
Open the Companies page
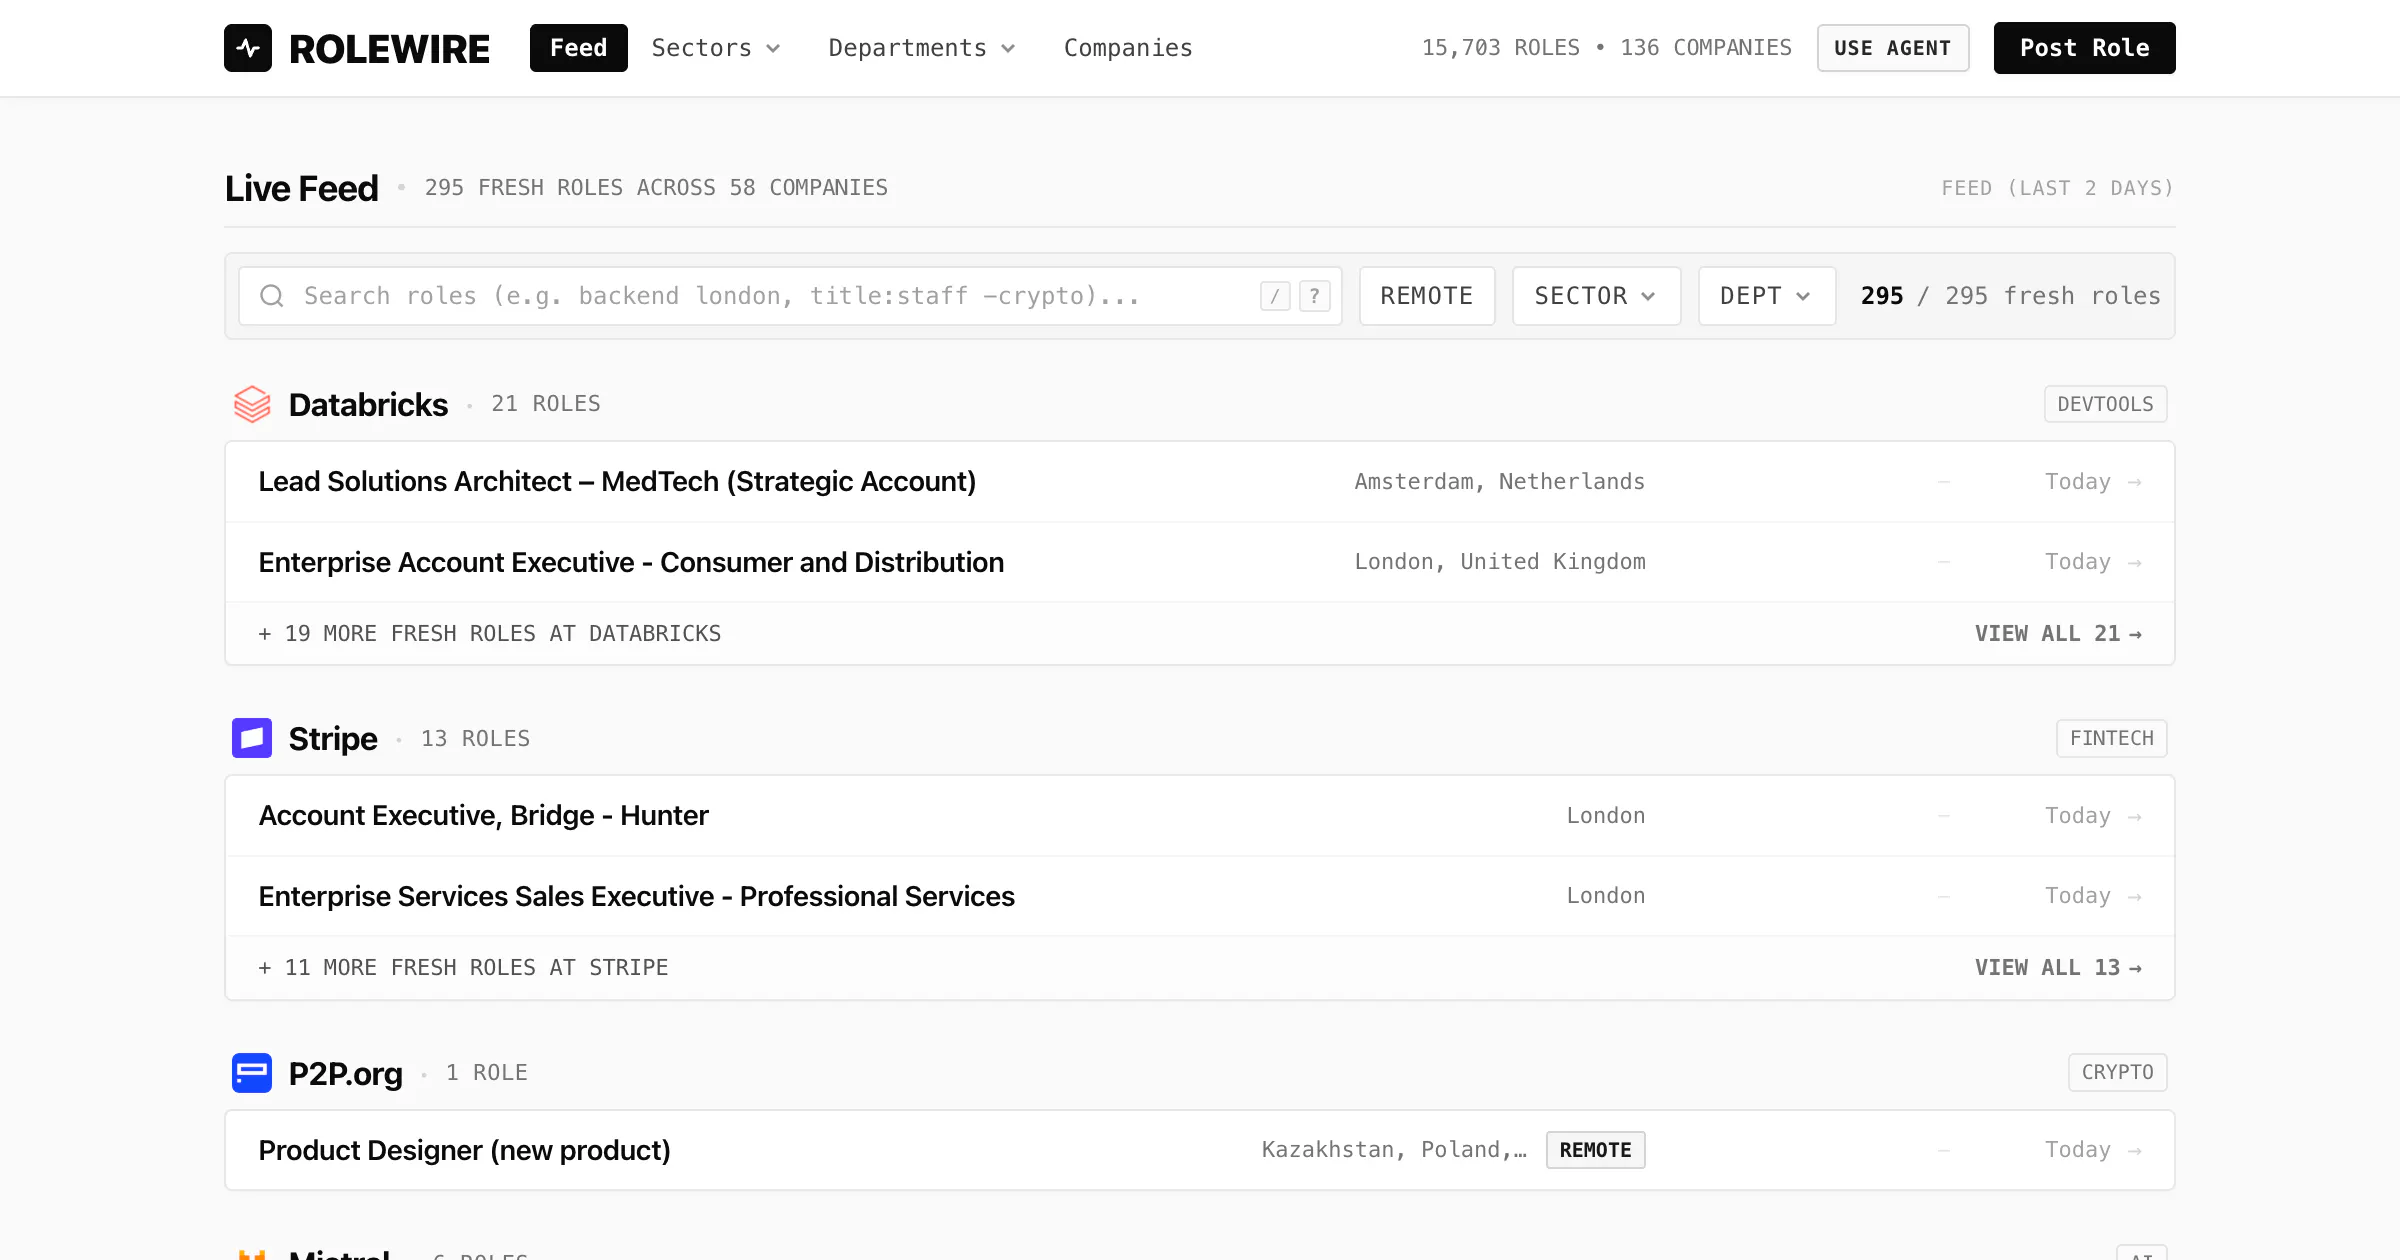pyautogui.click(x=1128, y=48)
